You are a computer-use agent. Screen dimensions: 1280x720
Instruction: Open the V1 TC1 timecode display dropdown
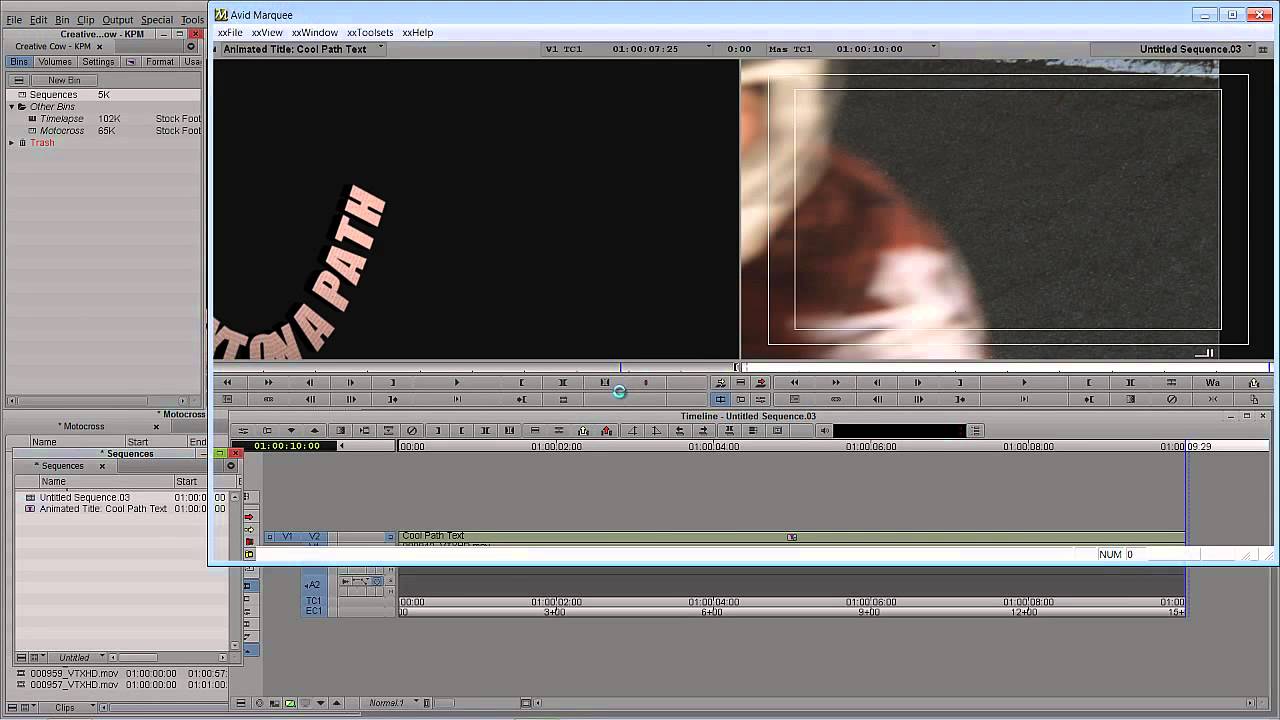click(x=708, y=49)
